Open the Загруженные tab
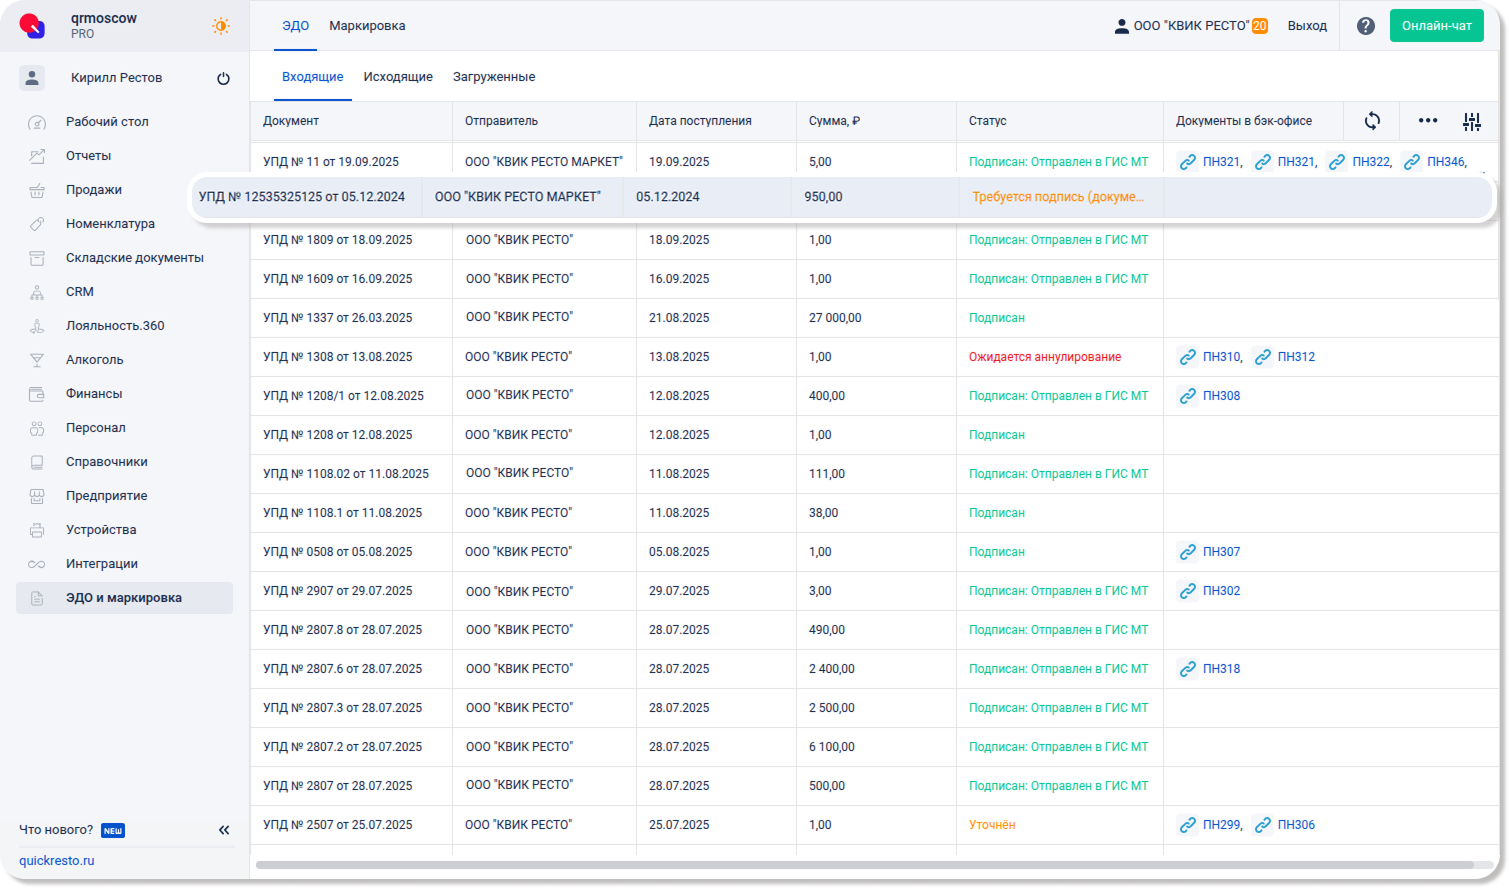This screenshot has width=1509, height=888. (x=494, y=77)
